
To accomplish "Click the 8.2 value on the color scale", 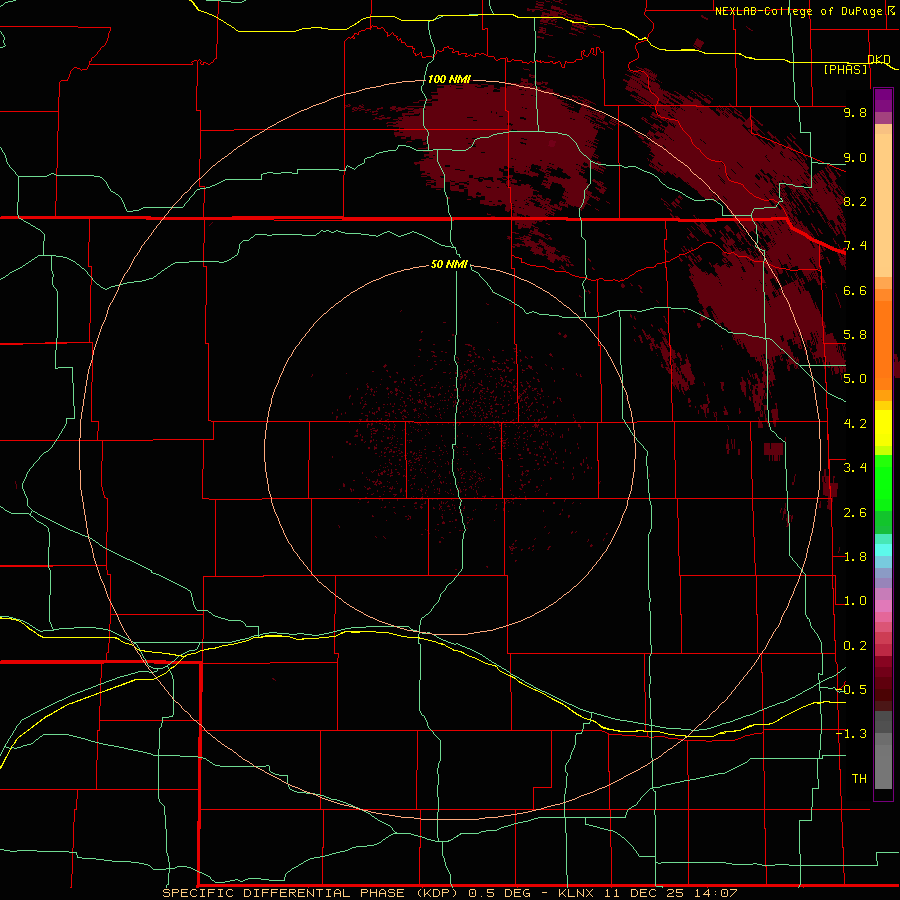I will pos(855,201).
